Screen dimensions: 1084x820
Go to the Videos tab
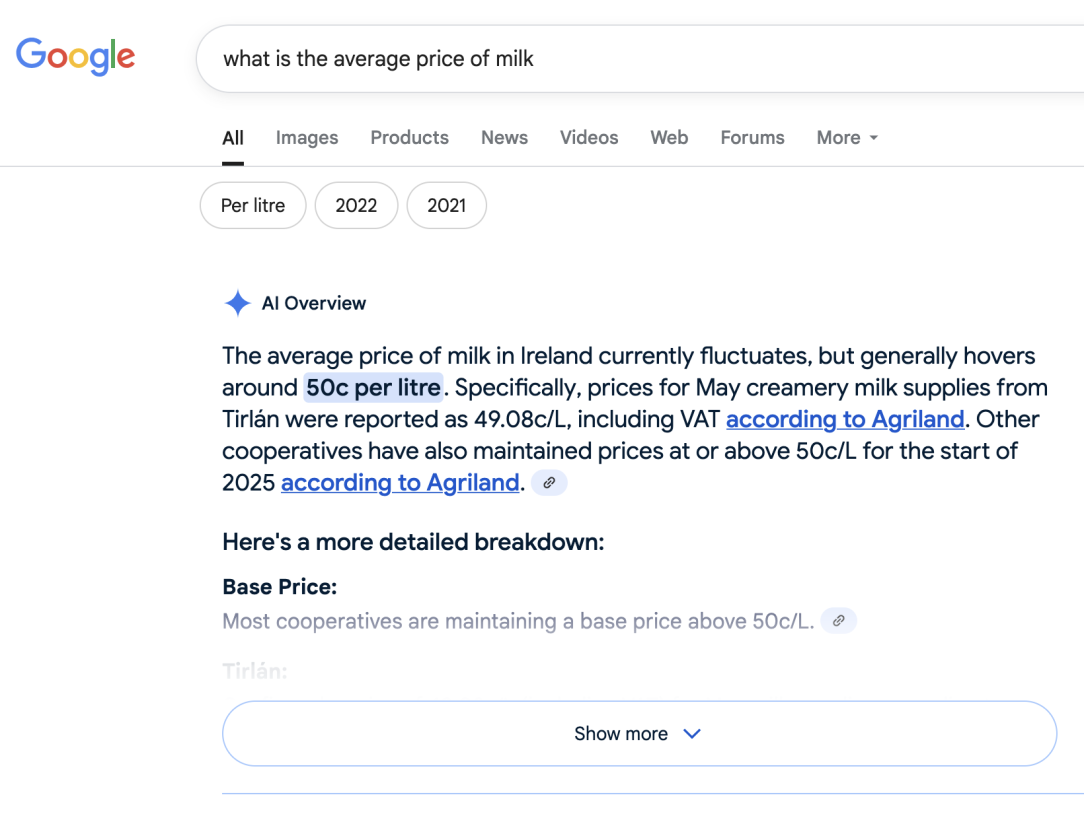[589, 138]
